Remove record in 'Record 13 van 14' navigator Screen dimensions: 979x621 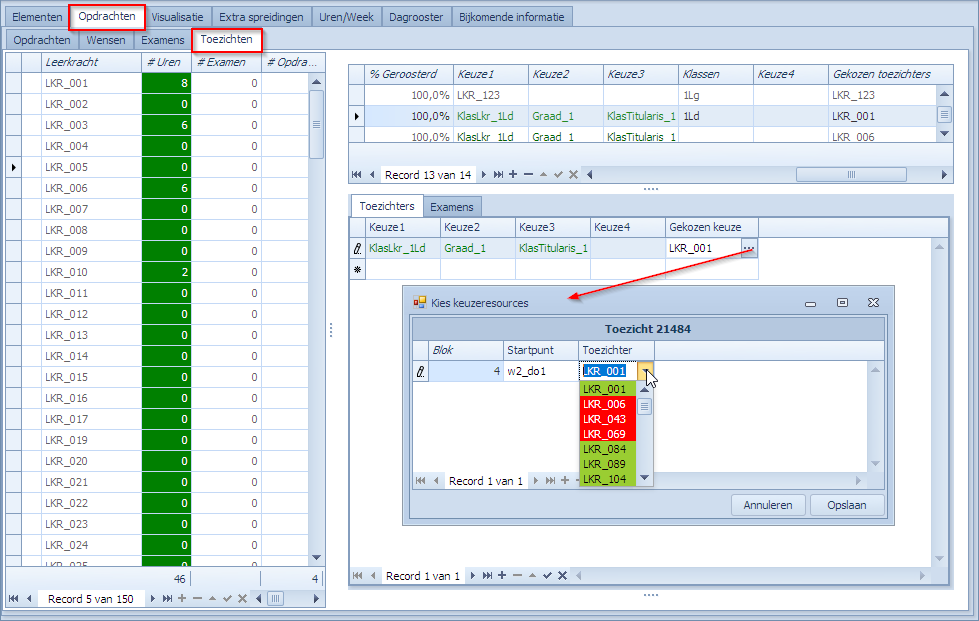[x=528, y=175]
